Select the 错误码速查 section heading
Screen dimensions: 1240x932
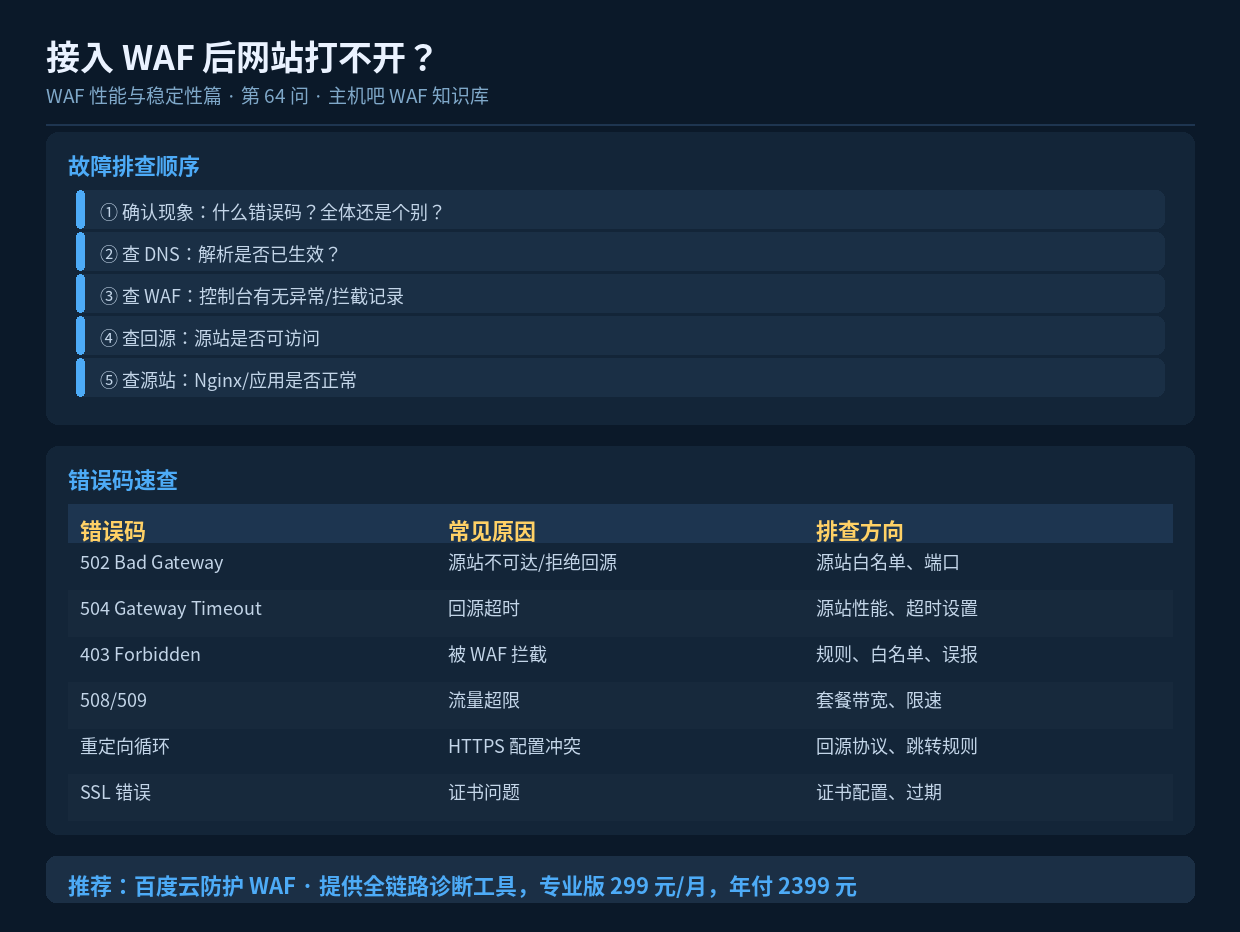(x=123, y=481)
